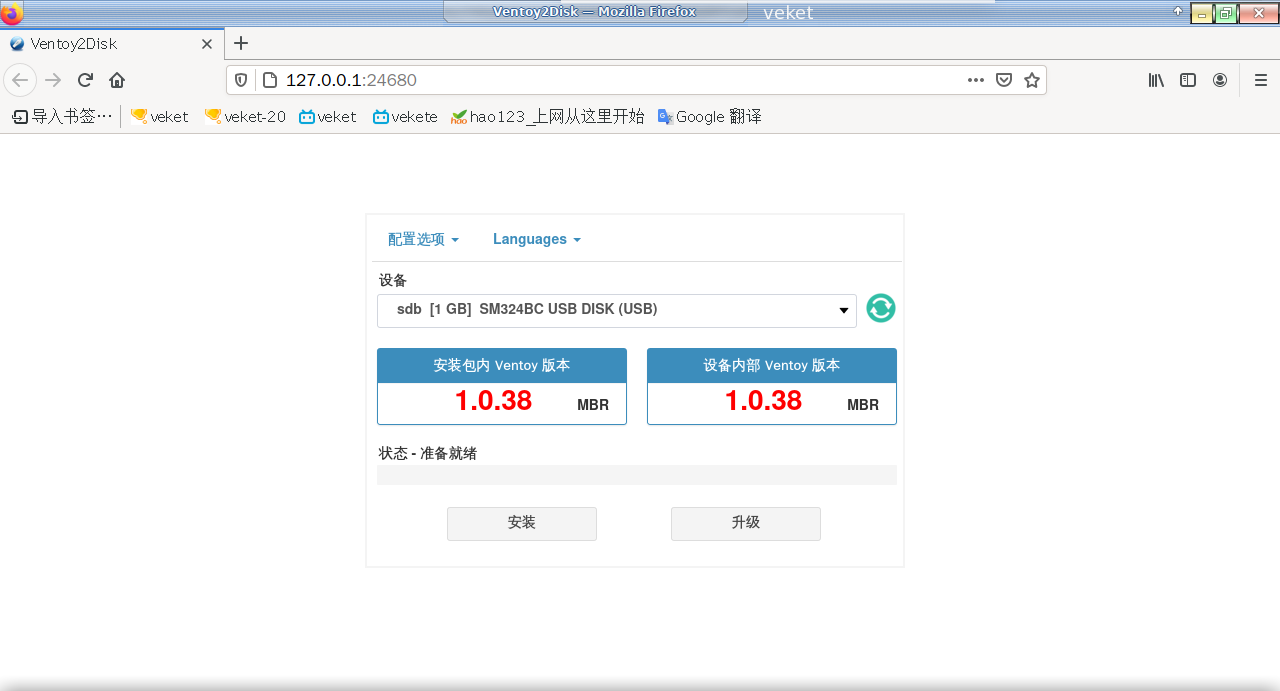
Task: Click the 升级 upgrade button
Action: (746, 523)
